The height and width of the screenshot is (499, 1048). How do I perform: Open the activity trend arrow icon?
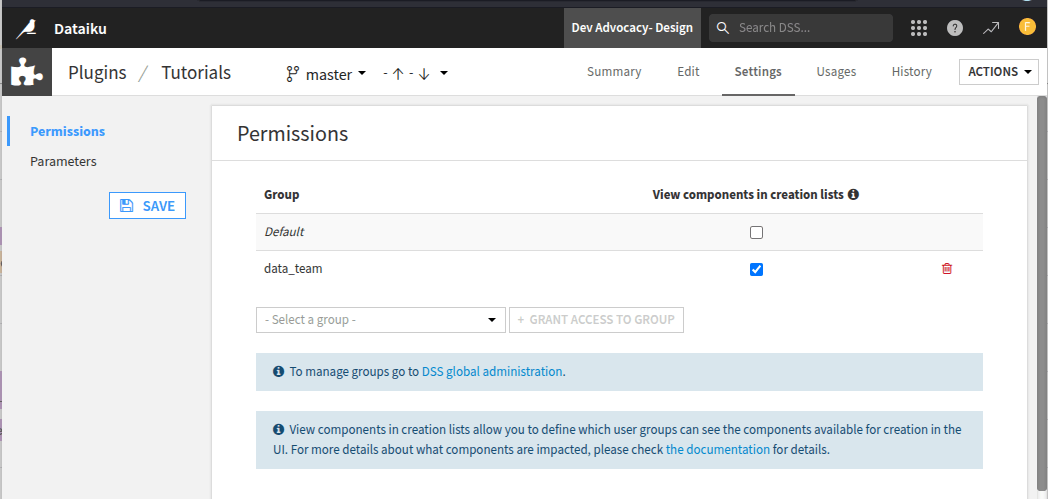click(x=991, y=28)
